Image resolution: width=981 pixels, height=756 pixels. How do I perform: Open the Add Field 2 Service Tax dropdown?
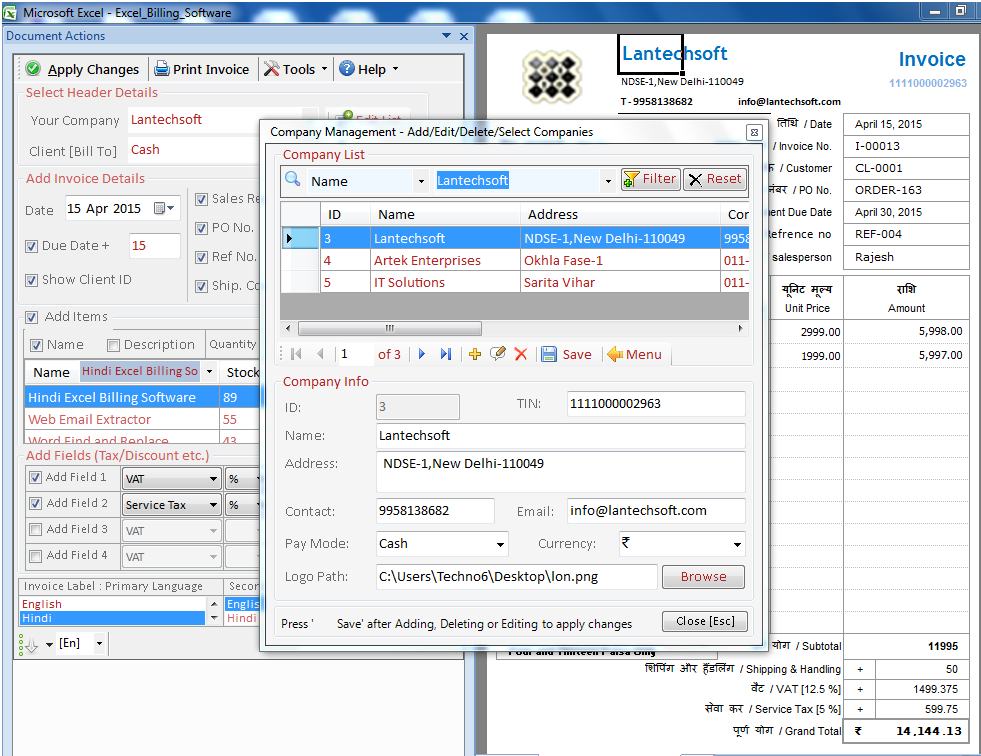coord(213,504)
